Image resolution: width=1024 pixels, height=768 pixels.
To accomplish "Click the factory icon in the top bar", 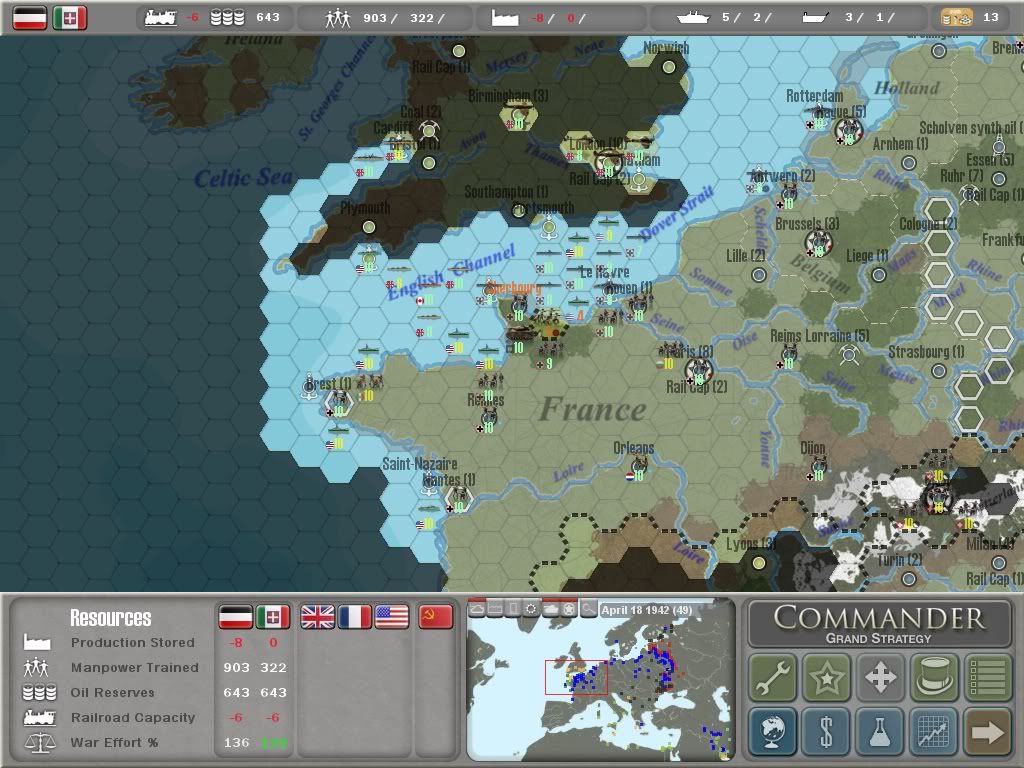I will click(x=505, y=18).
